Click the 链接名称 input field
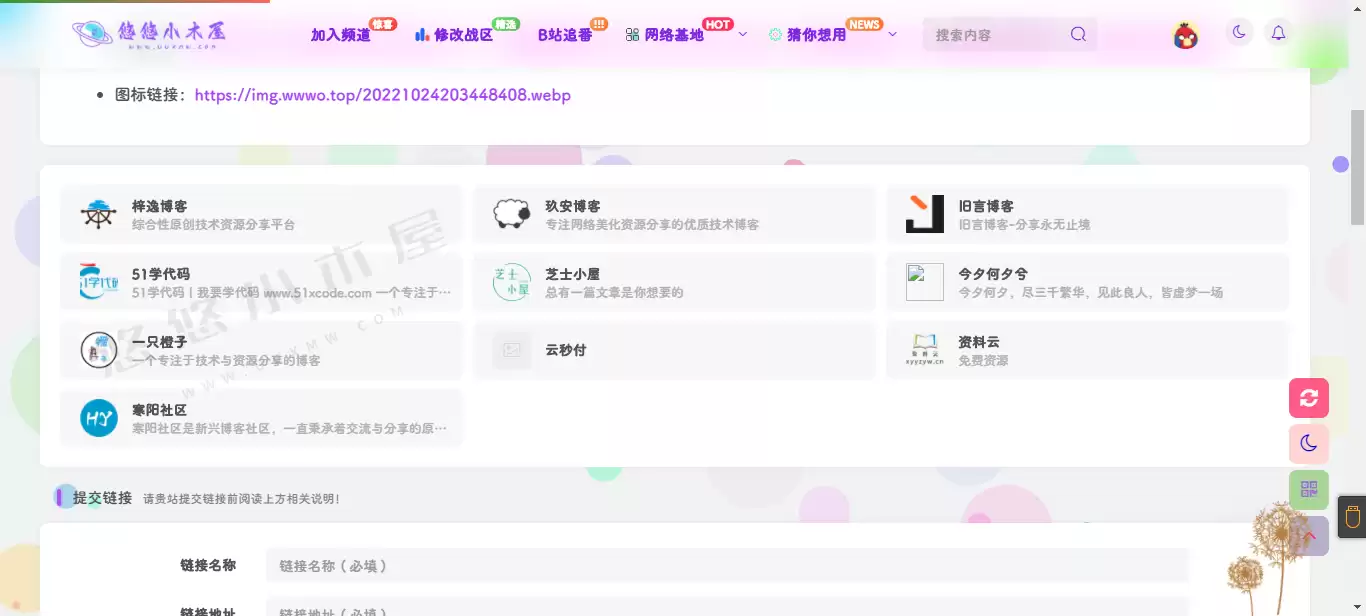Viewport: 1366px width, 616px height. tap(727, 565)
